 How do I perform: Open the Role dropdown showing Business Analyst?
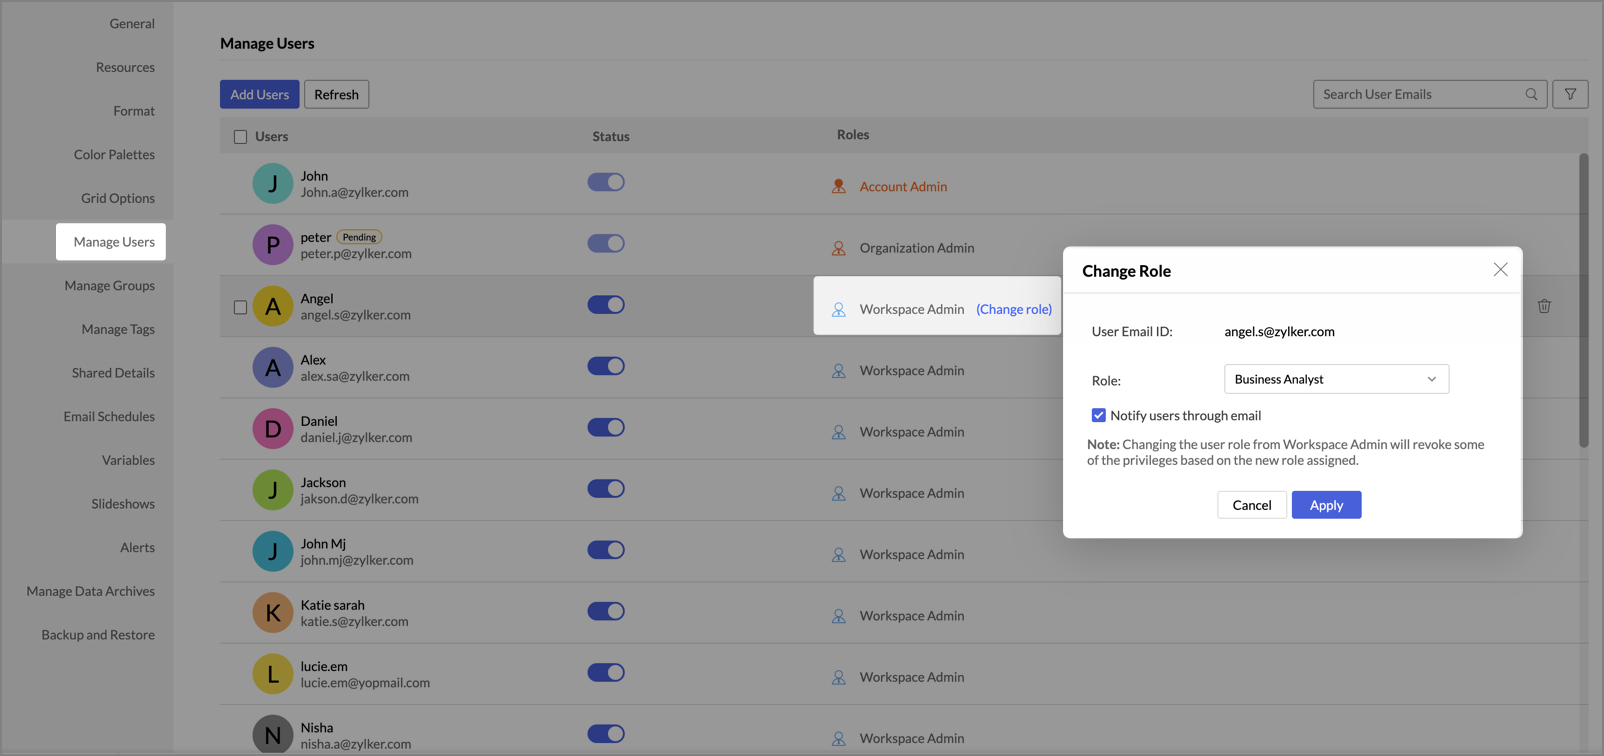pyautogui.click(x=1336, y=379)
